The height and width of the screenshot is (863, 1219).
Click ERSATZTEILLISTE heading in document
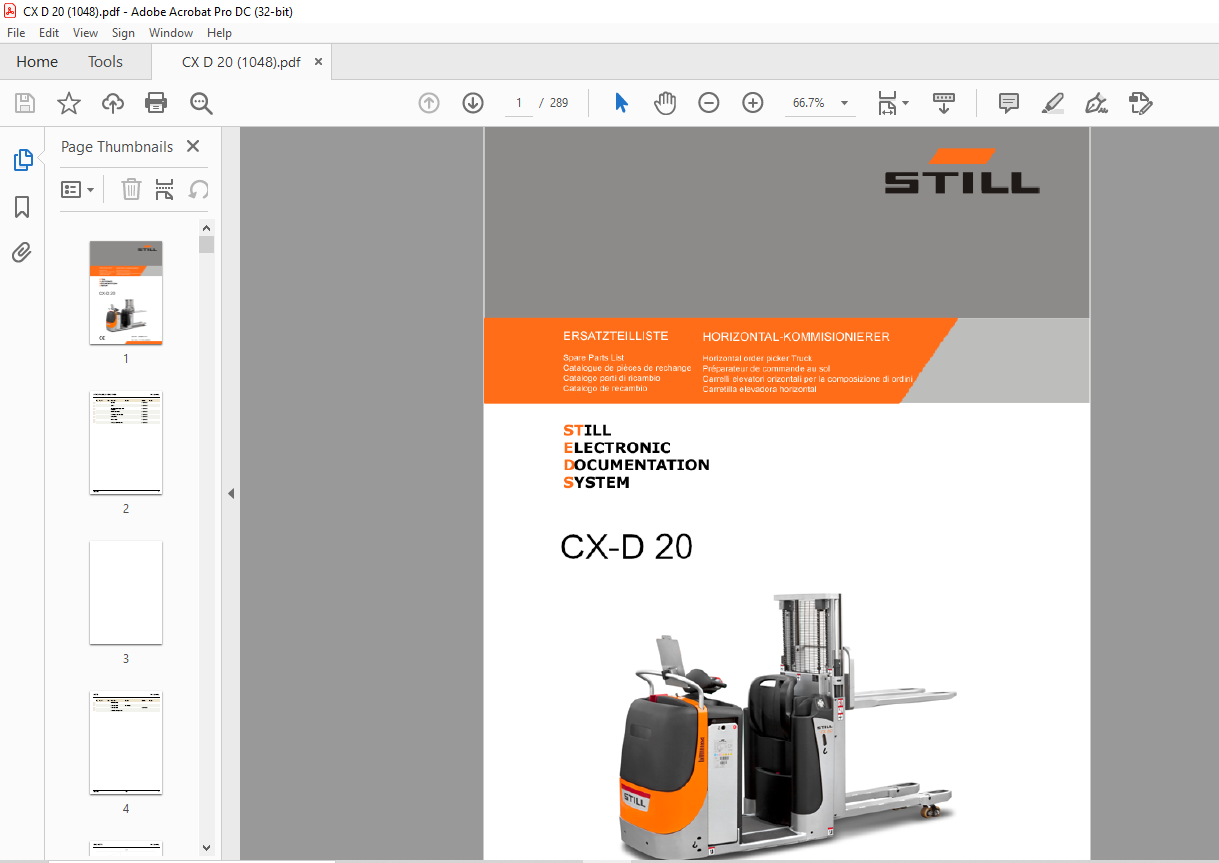615,336
